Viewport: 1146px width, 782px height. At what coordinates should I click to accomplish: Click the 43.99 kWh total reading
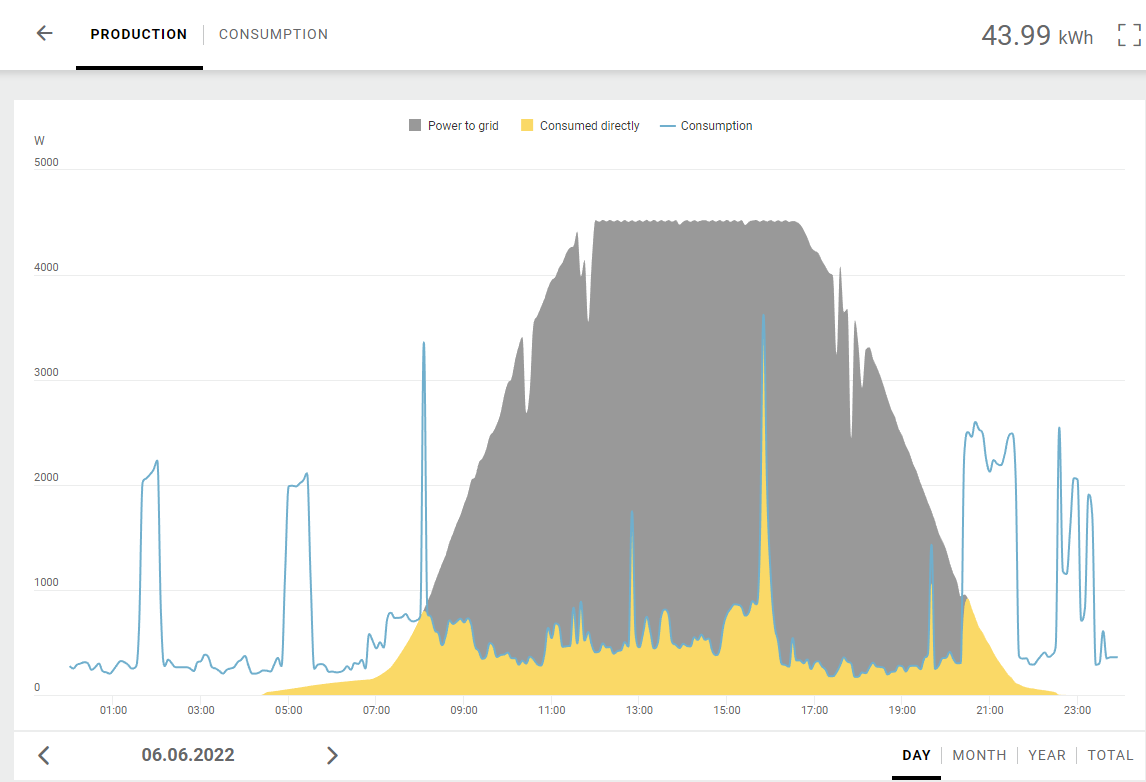tap(1036, 36)
